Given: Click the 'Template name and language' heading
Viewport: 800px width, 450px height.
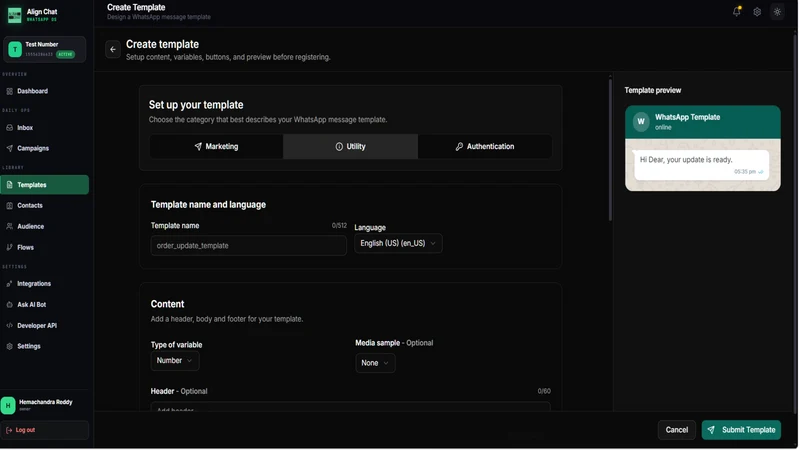Looking at the screenshot, I should pos(208,205).
